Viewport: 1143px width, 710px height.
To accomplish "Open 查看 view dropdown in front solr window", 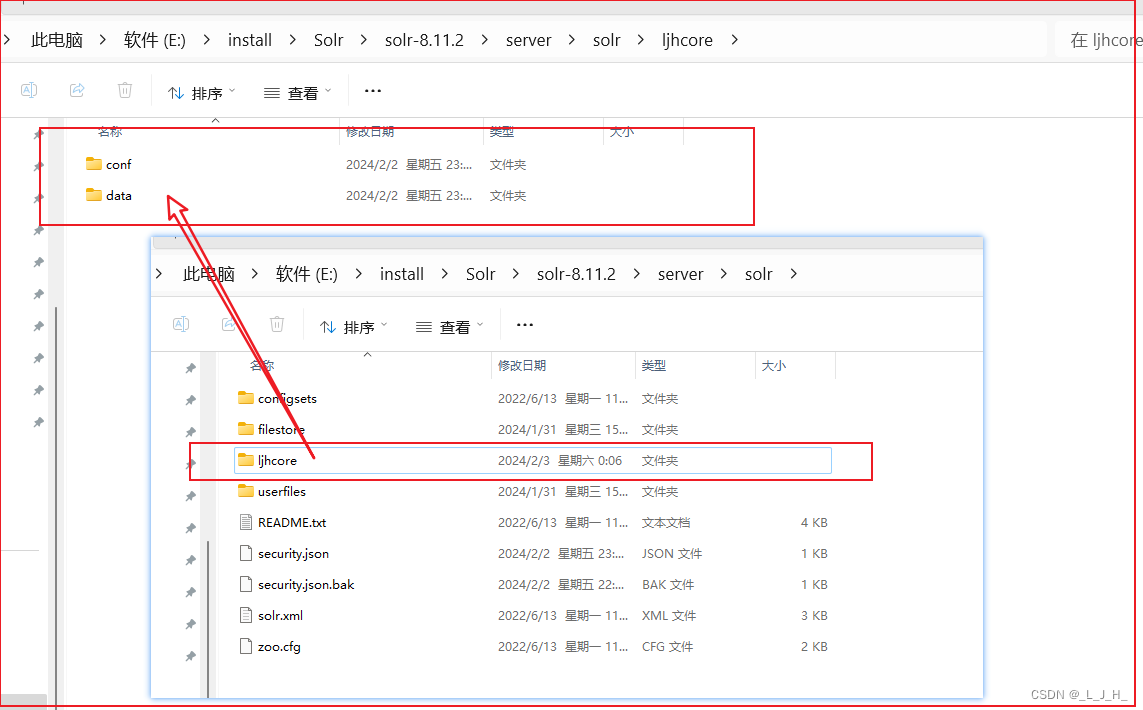I will (449, 327).
